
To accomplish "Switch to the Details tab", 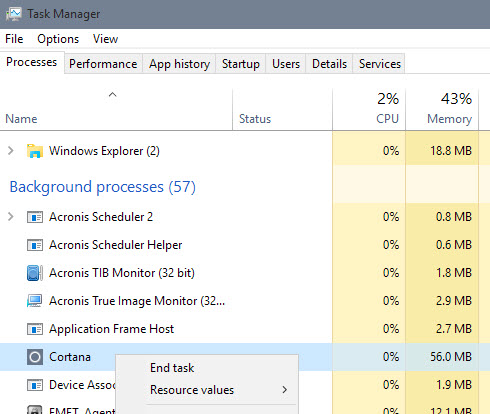I will pyautogui.click(x=329, y=63).
